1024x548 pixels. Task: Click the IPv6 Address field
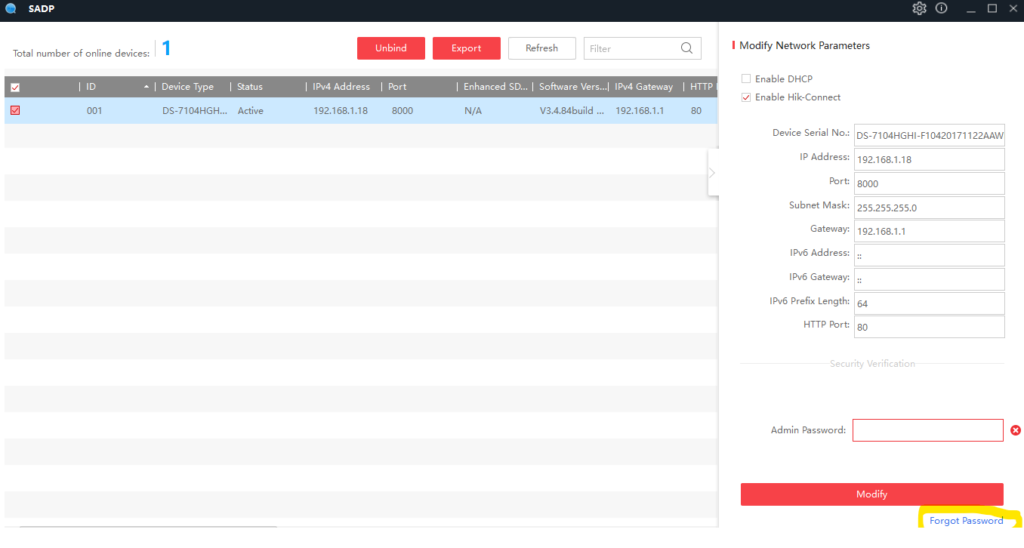(x=929, y=255)
